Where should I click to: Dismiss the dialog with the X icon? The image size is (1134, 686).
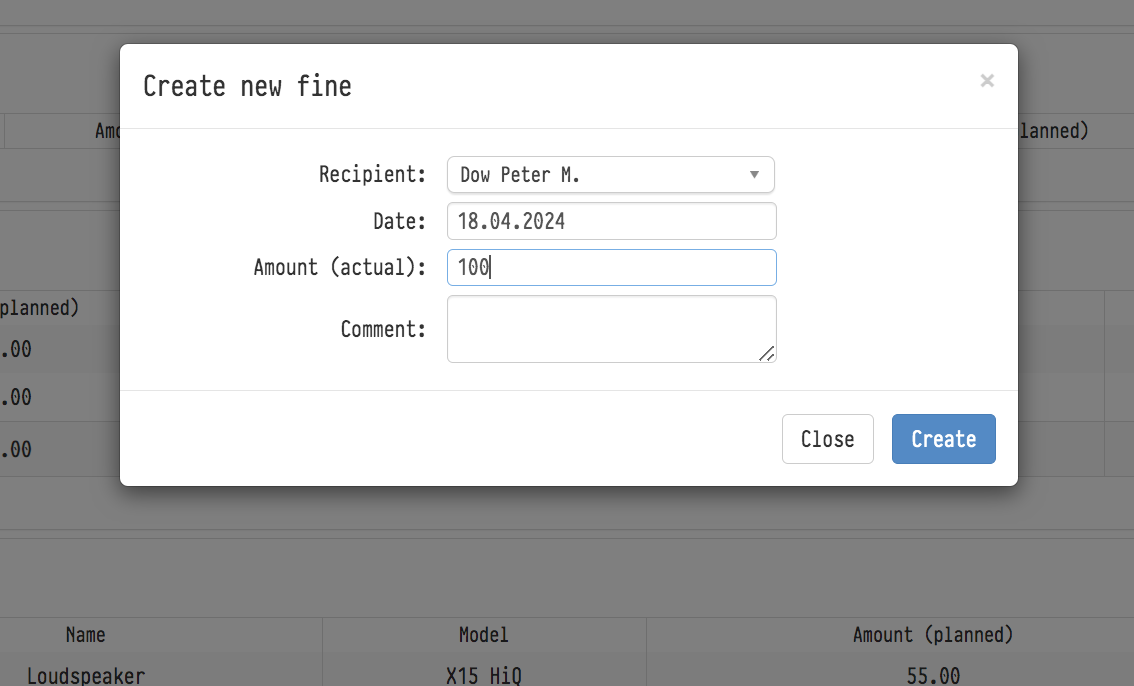pos(987,81)
